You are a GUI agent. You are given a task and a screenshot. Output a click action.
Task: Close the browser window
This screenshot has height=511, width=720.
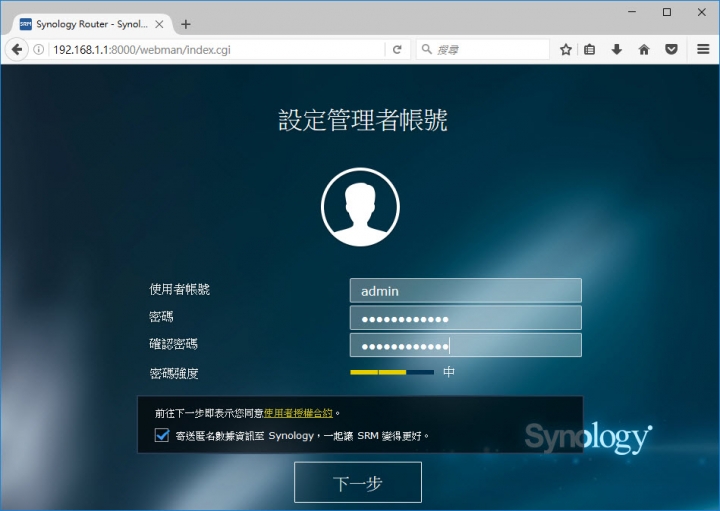click(x=702, y=12)
